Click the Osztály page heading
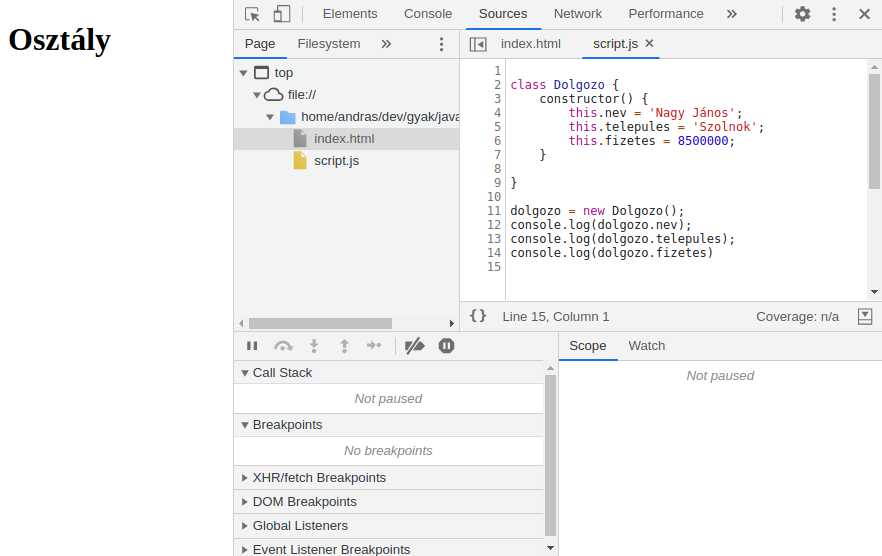Image resolution: width=882 pixels, height=556 pixels. [x=60, y=40]
